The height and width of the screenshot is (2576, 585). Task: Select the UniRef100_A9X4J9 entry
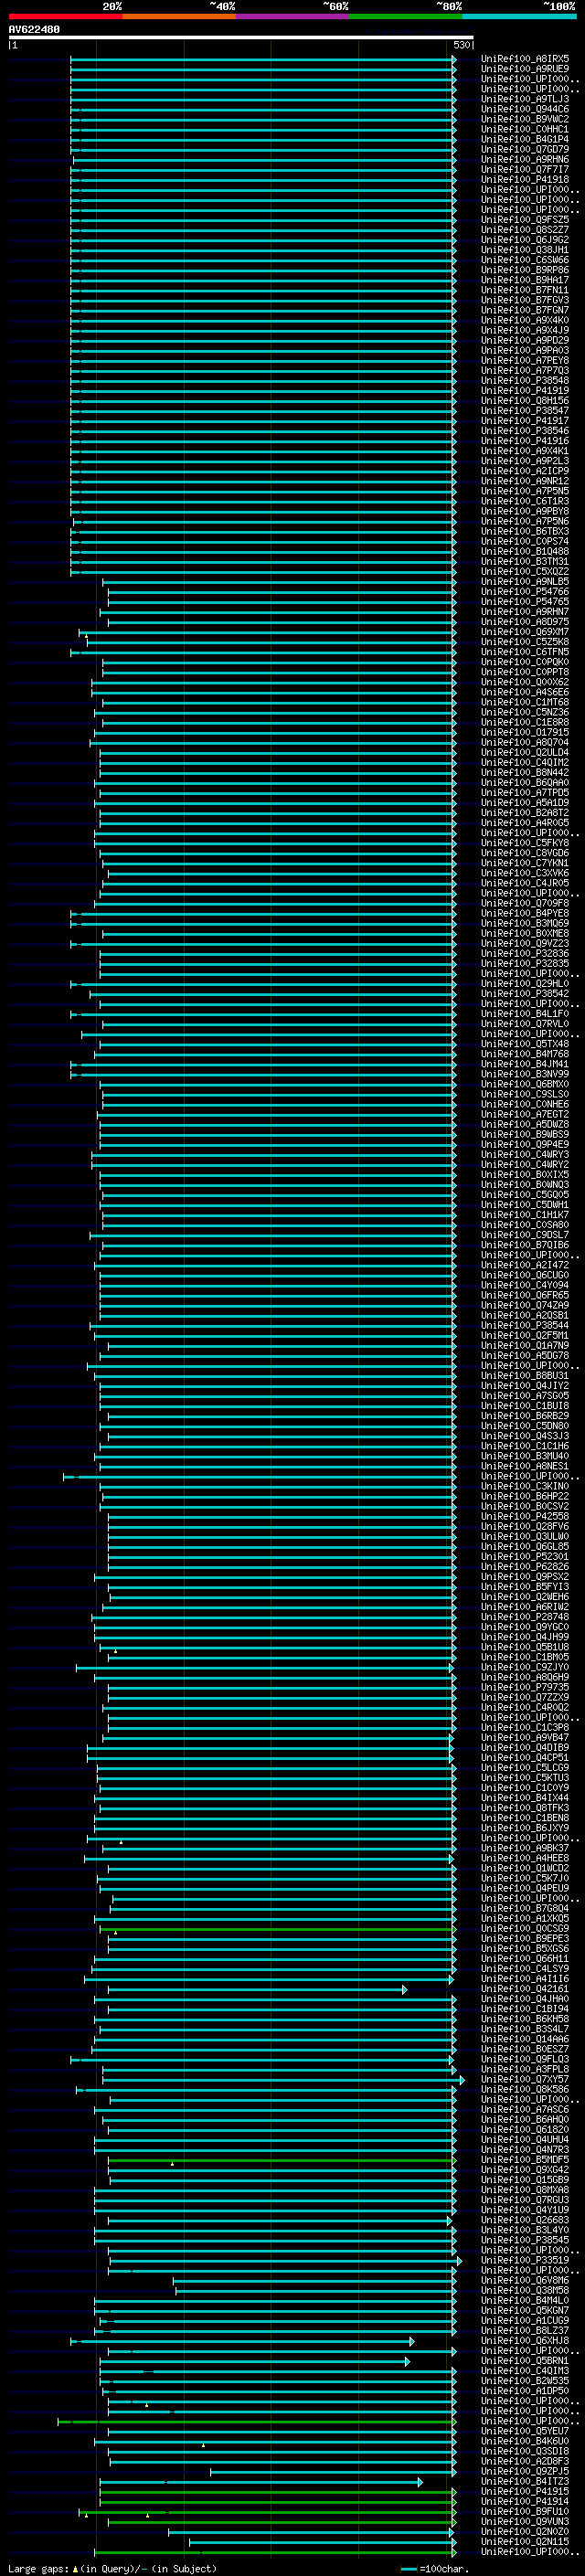(525, 330)
